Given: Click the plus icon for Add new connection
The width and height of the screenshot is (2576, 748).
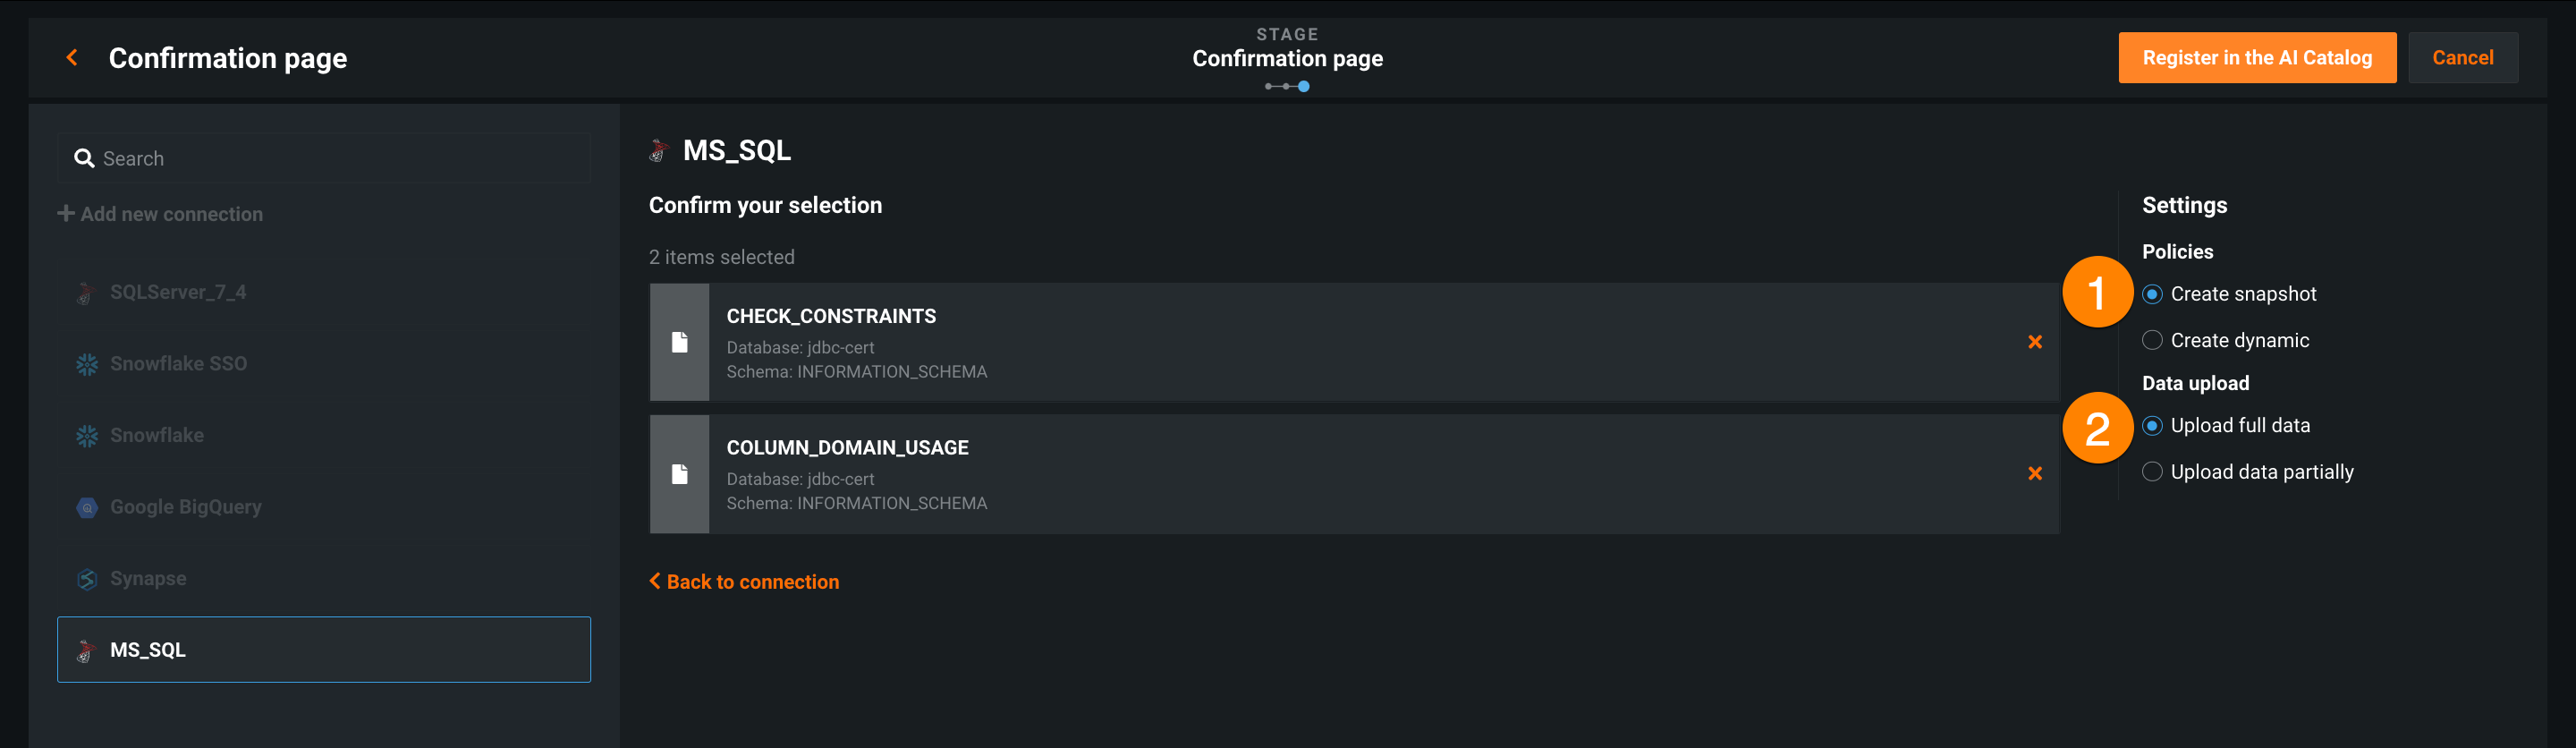Looking at the screenshot, I should [66, 214].
